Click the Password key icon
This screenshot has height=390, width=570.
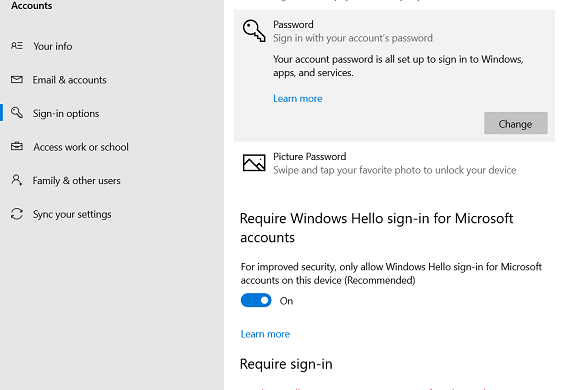pos(254,31)
